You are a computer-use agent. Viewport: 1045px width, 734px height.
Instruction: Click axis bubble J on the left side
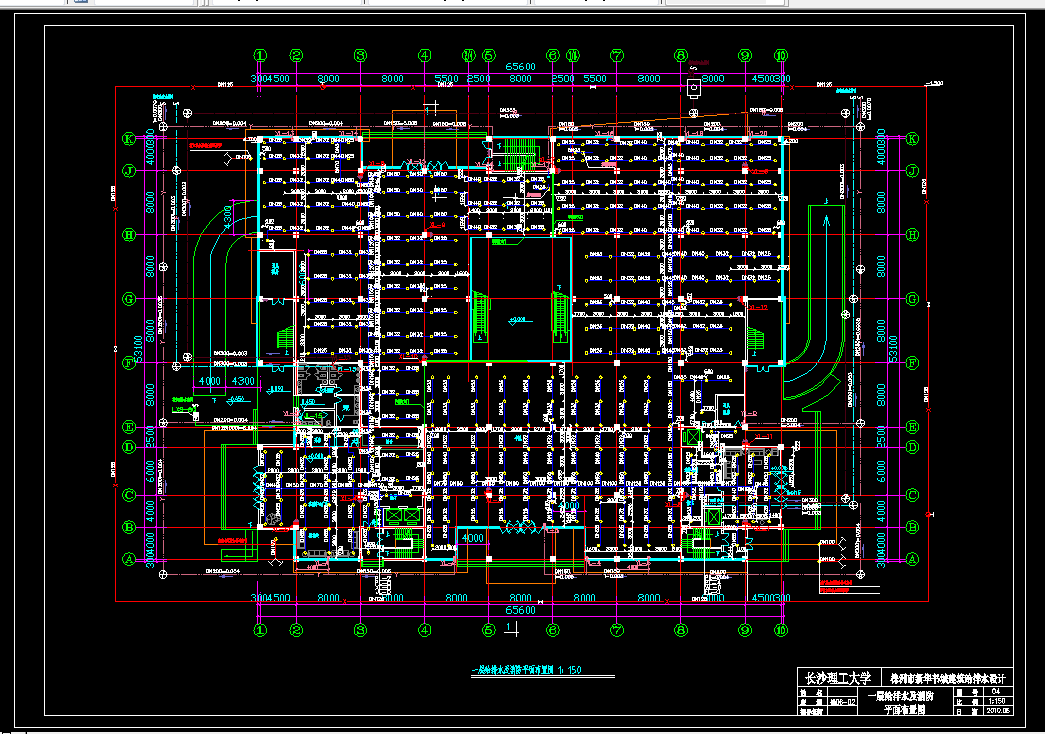point(129,171)
